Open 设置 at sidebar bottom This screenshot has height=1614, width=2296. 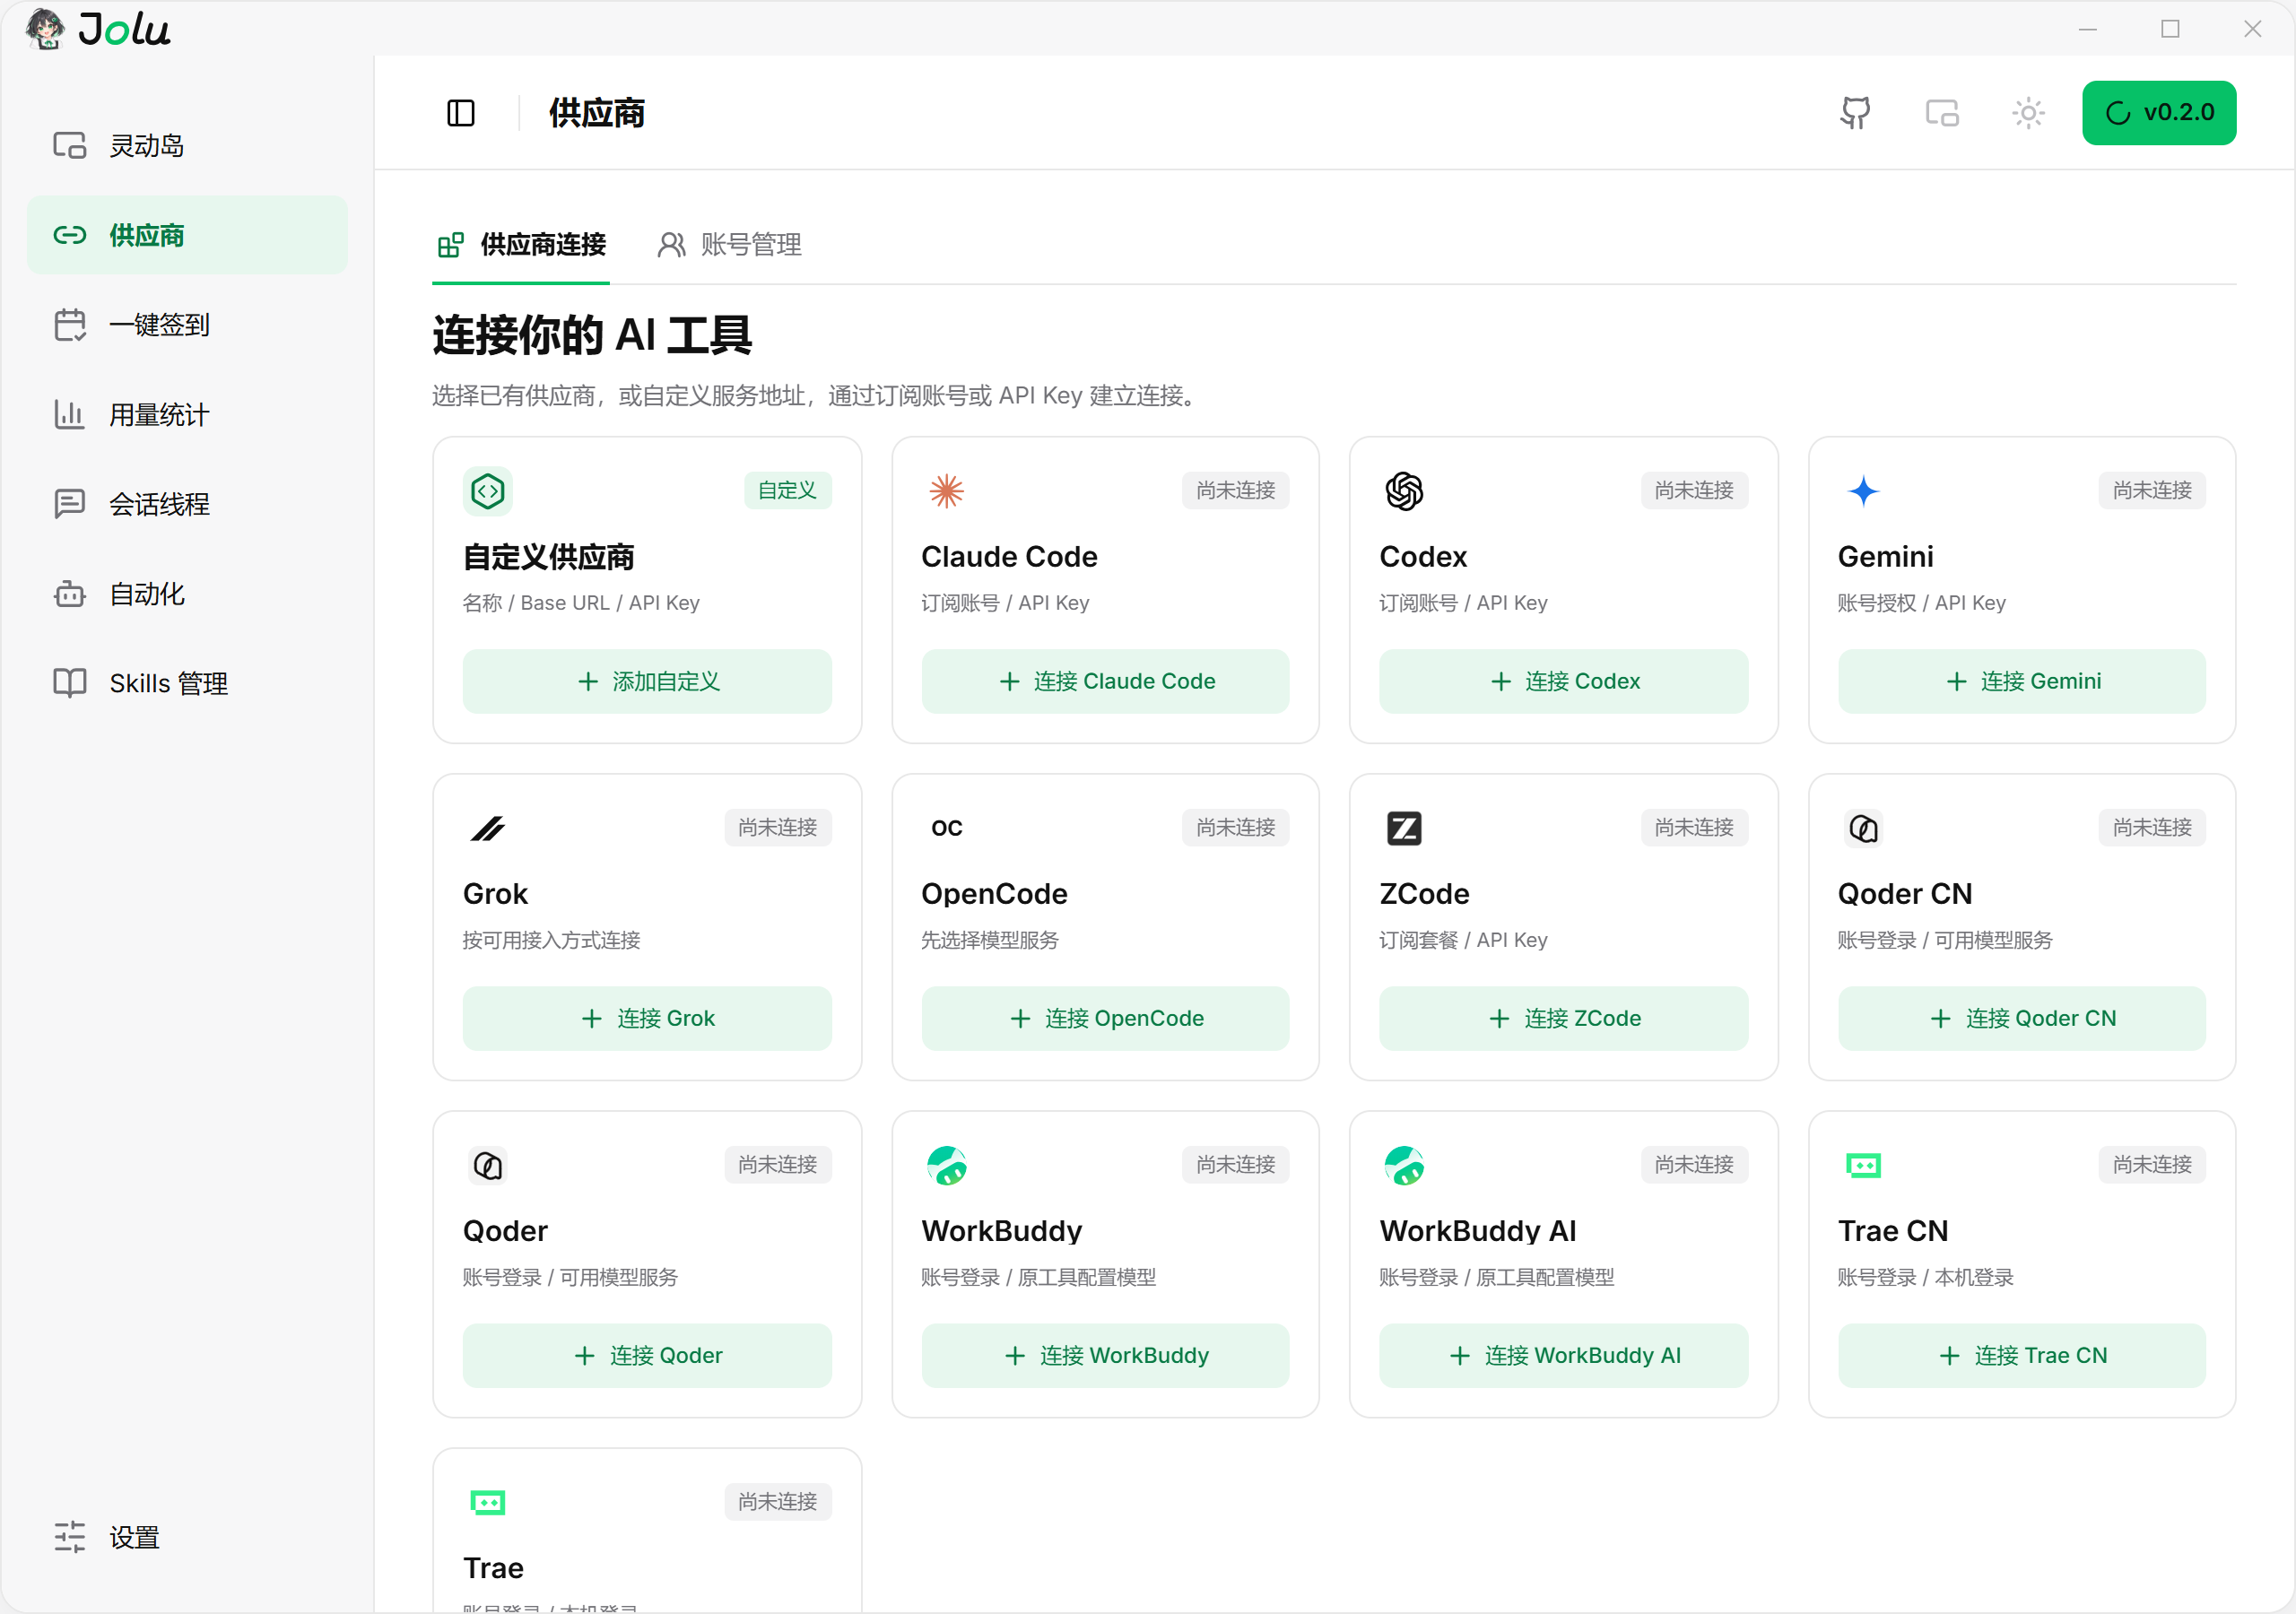coord(187,1537)
